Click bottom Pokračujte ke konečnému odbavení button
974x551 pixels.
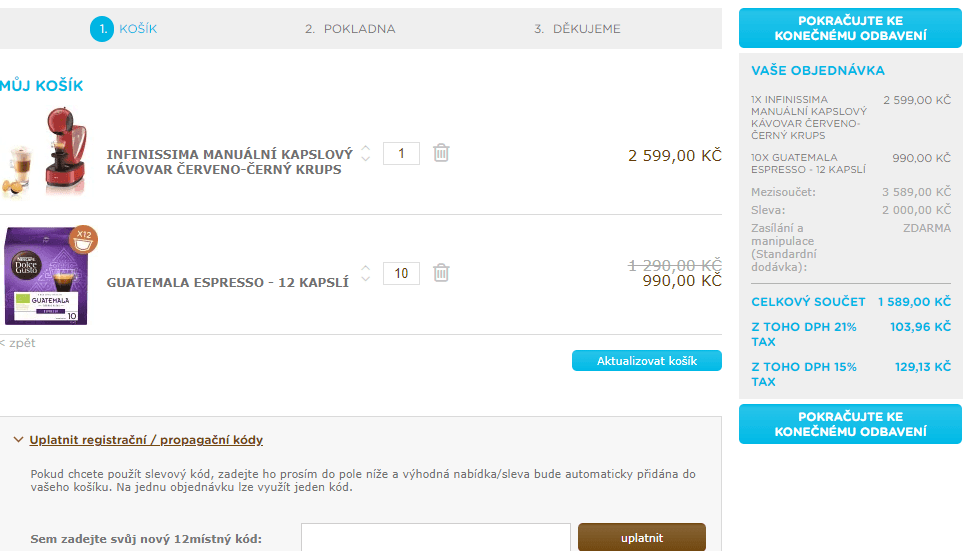pos(850,424)
